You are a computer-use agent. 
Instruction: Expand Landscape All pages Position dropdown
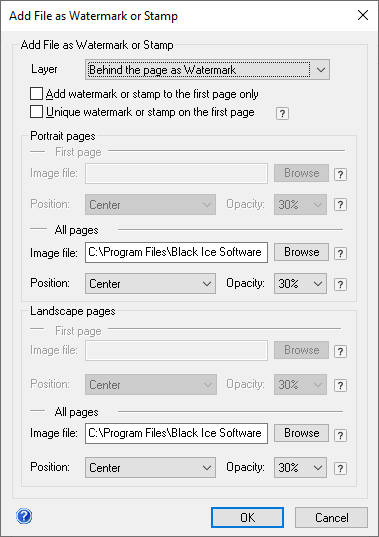click(150, 467)
